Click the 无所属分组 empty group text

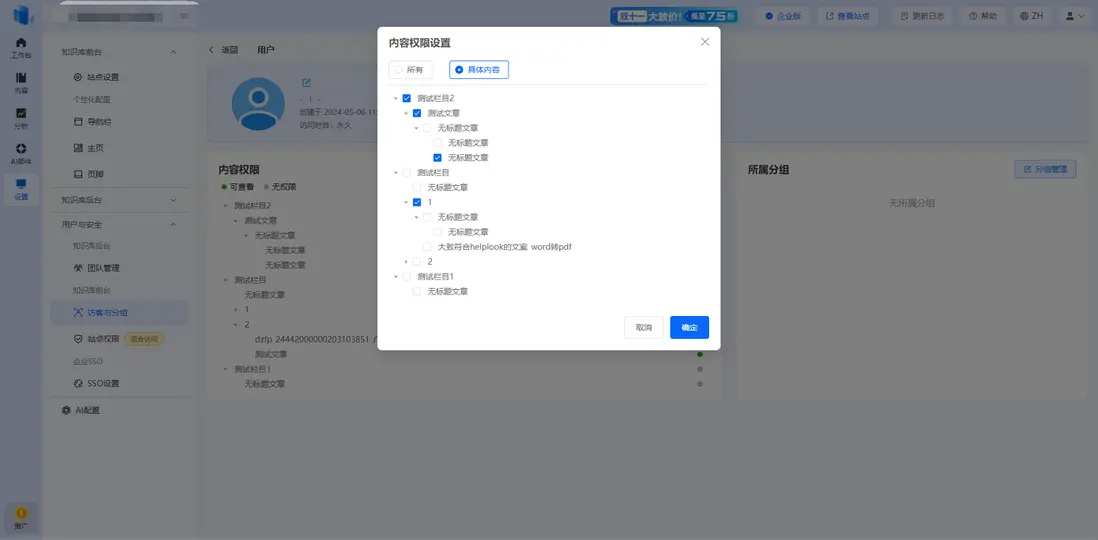(912, 203)
